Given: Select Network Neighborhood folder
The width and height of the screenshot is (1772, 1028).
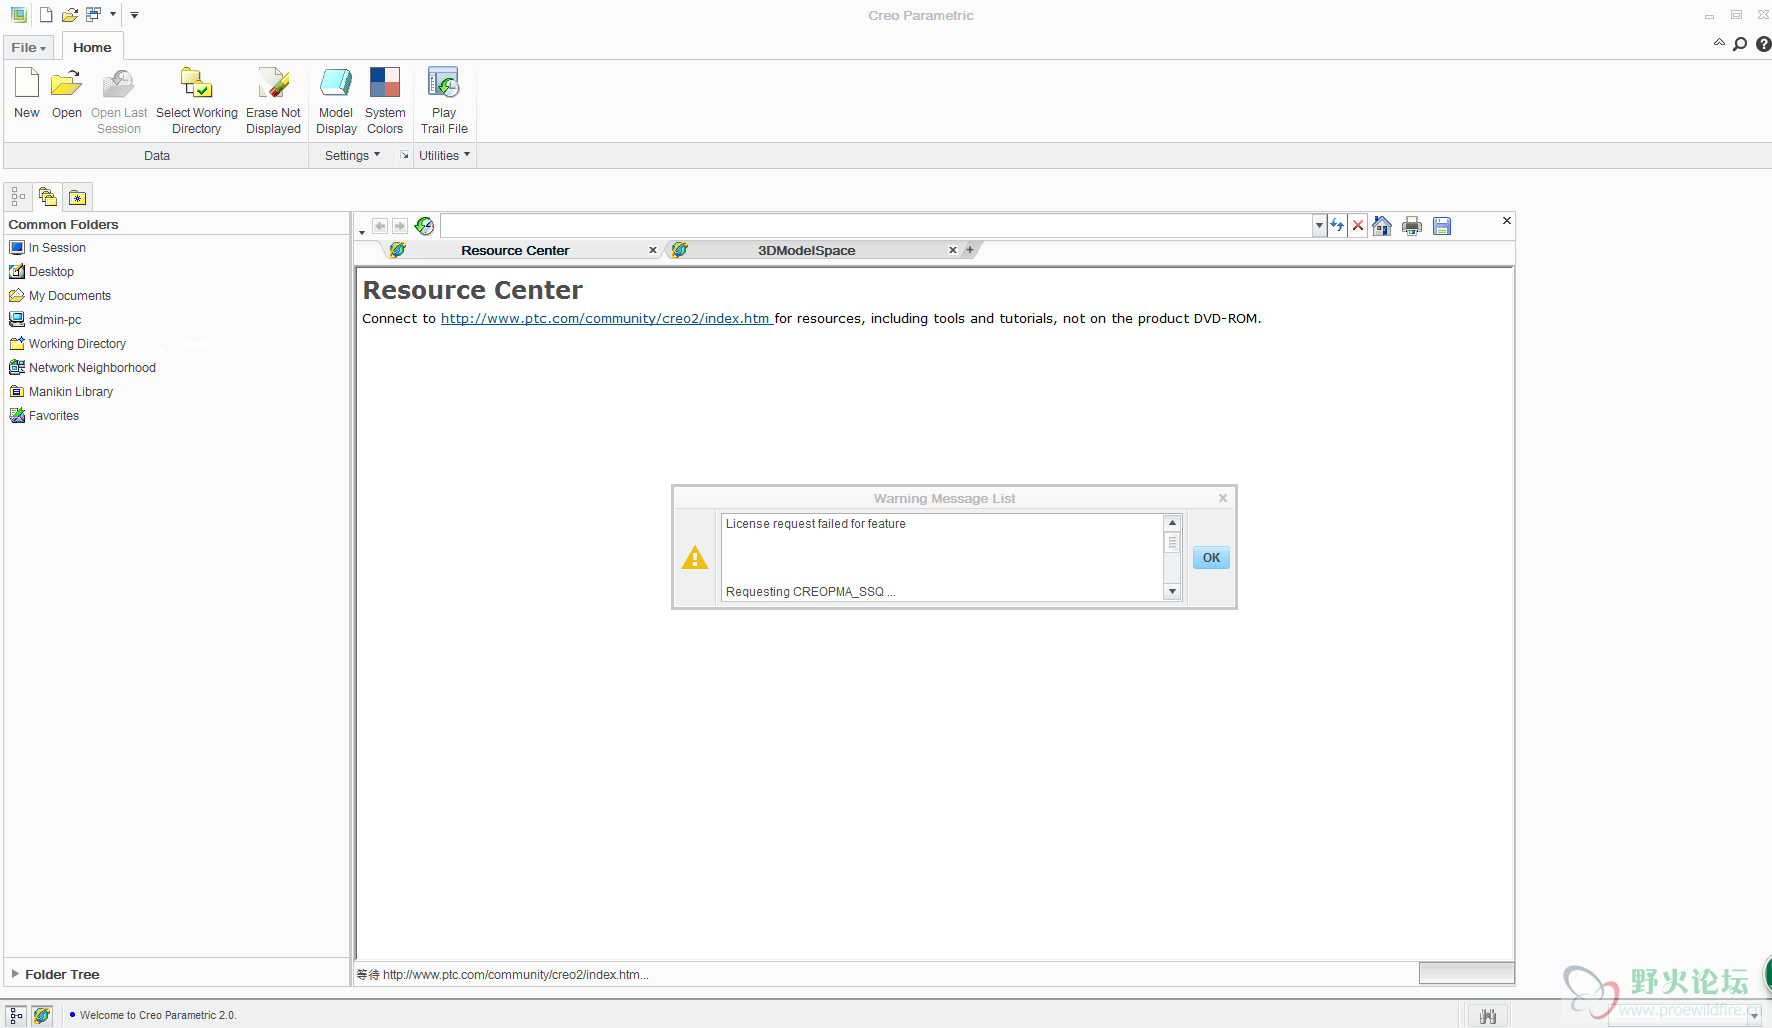Looking at the screenshot, I should coord(83,367).
